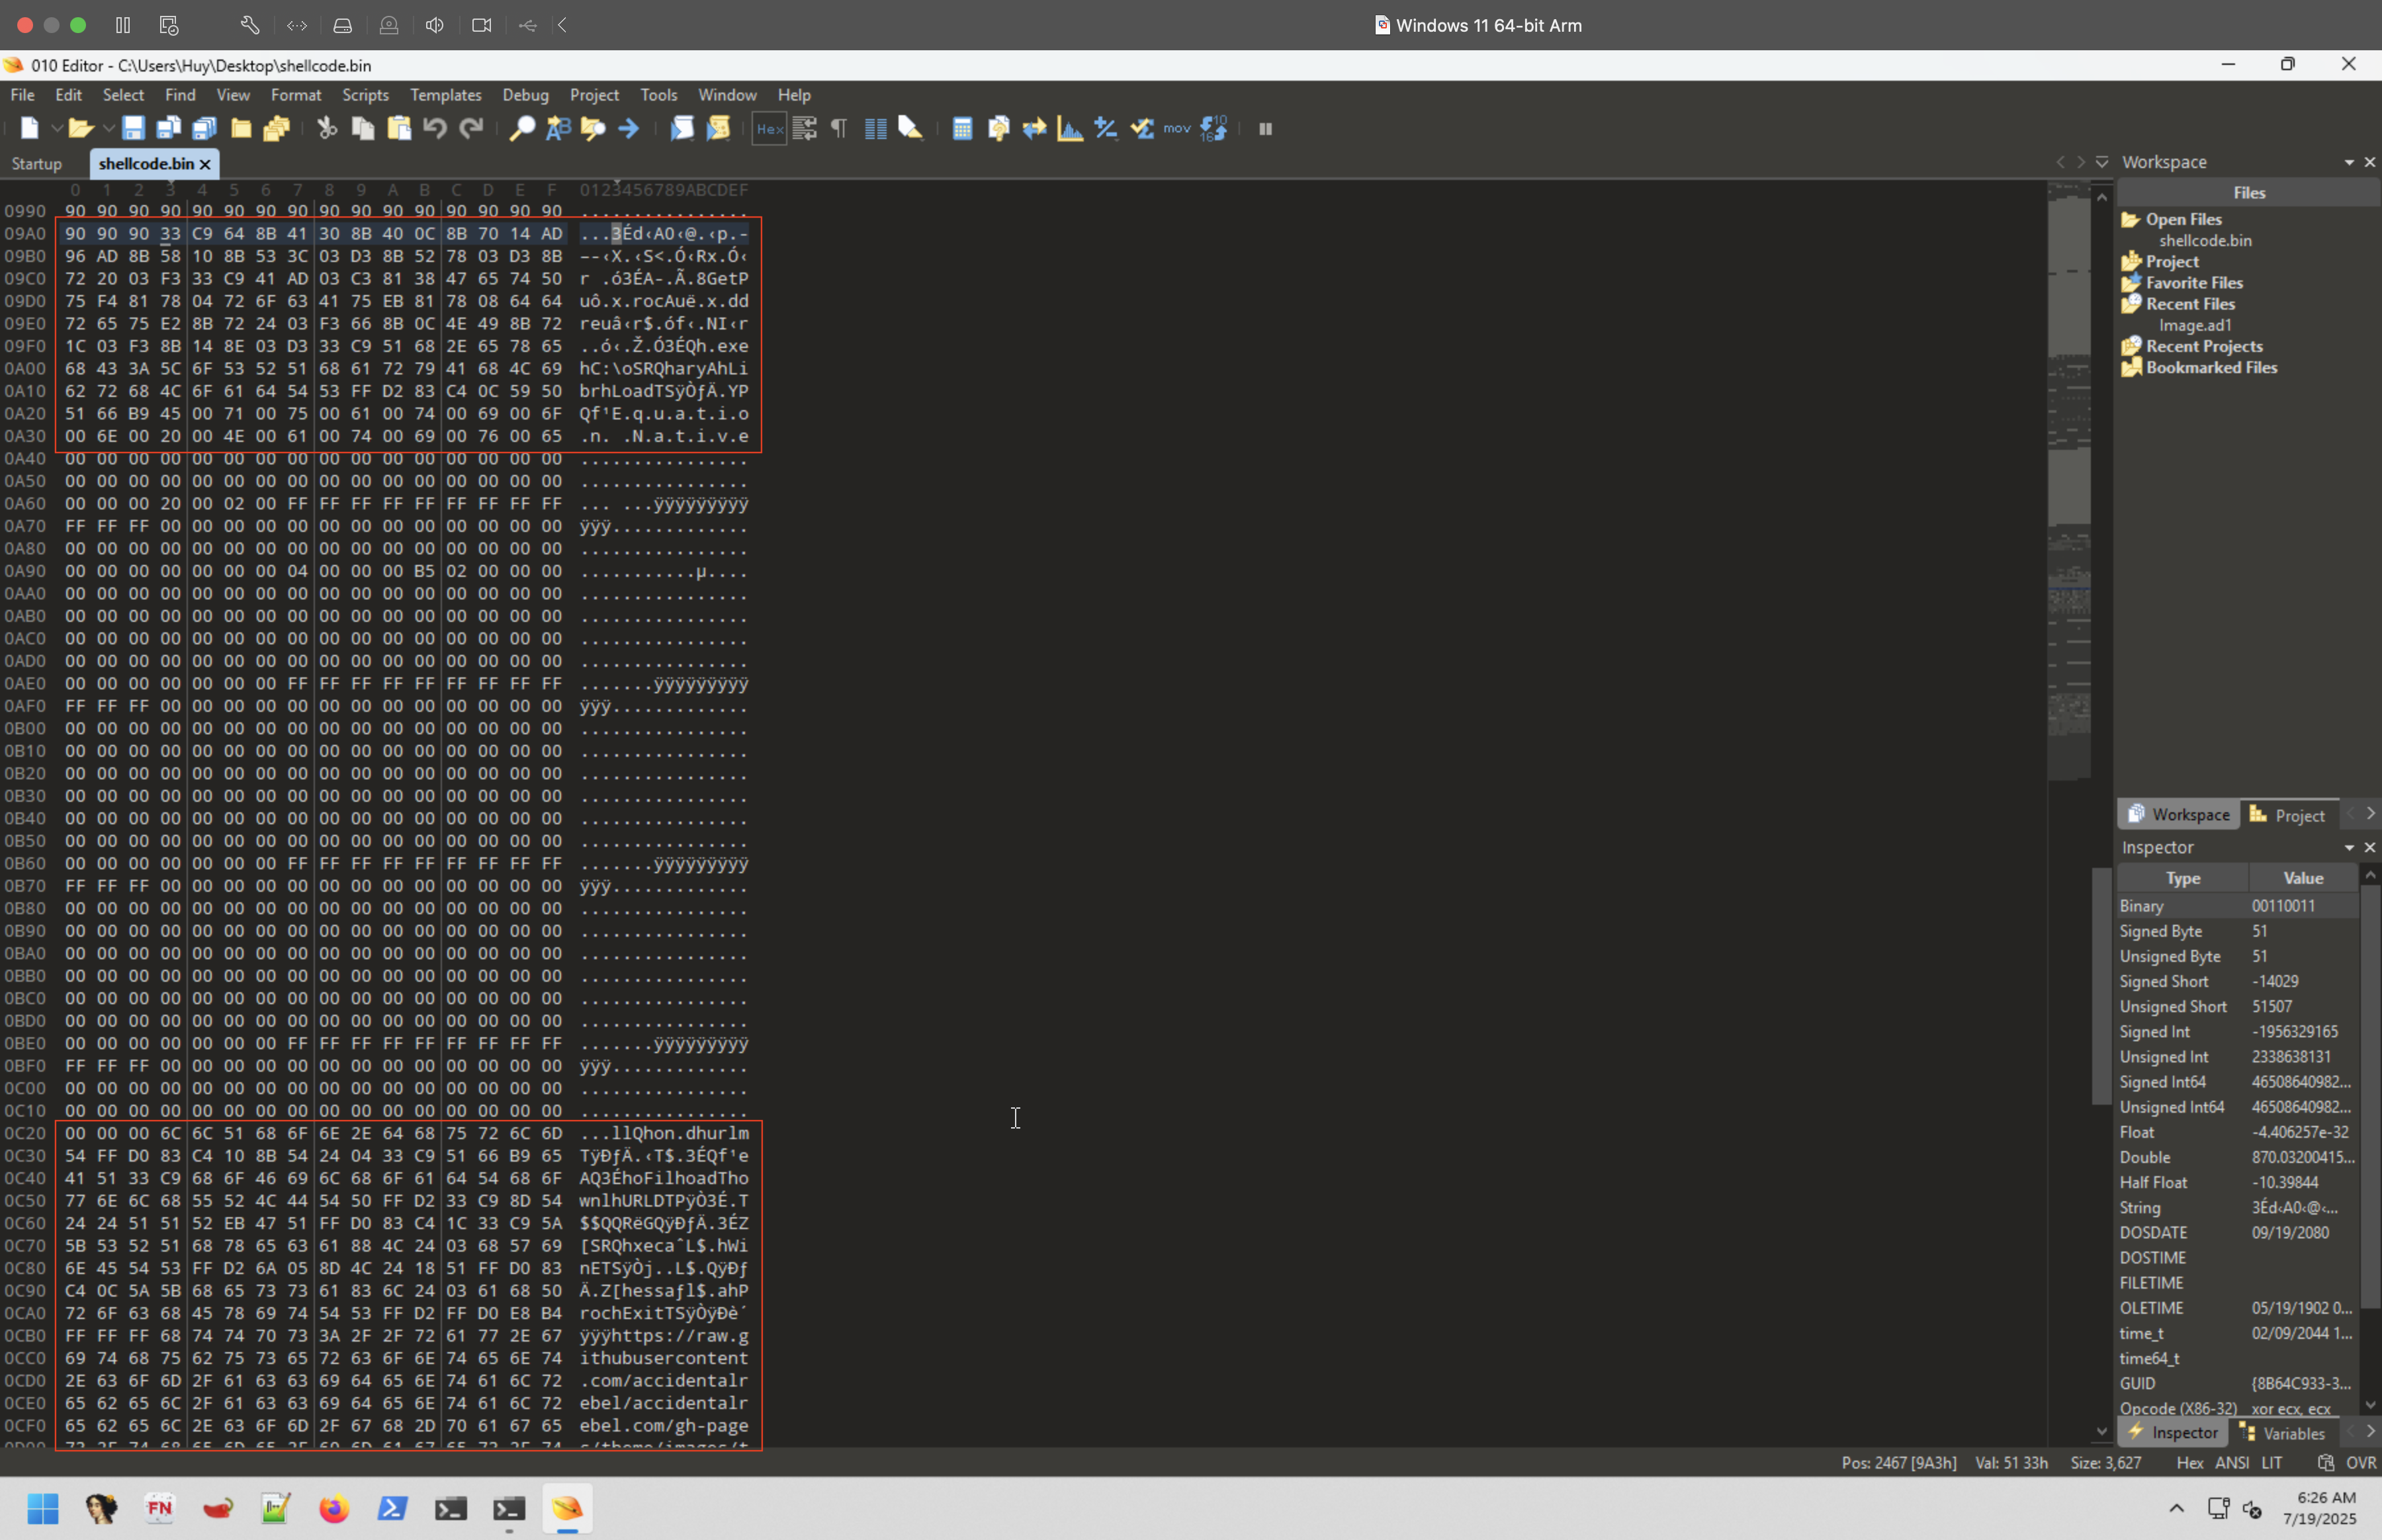Viewport: 2382px width, 1540px height.
Task: Toggle the Hex edit mode button
Action: tap(769, 128)
